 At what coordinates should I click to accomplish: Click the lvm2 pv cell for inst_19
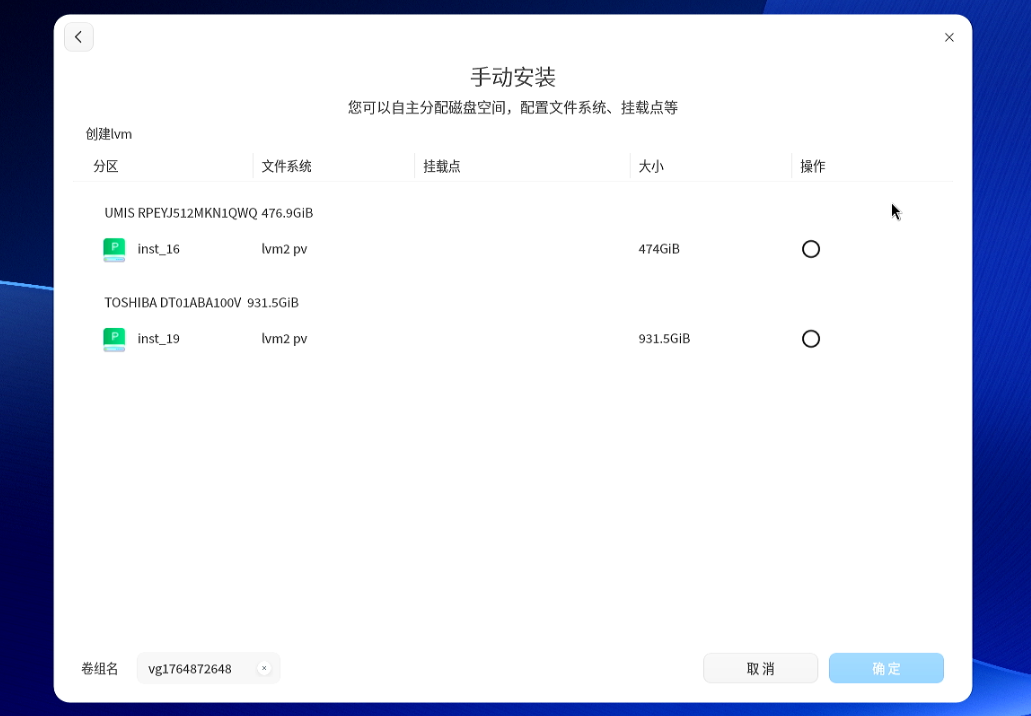[x=284, y=339]
